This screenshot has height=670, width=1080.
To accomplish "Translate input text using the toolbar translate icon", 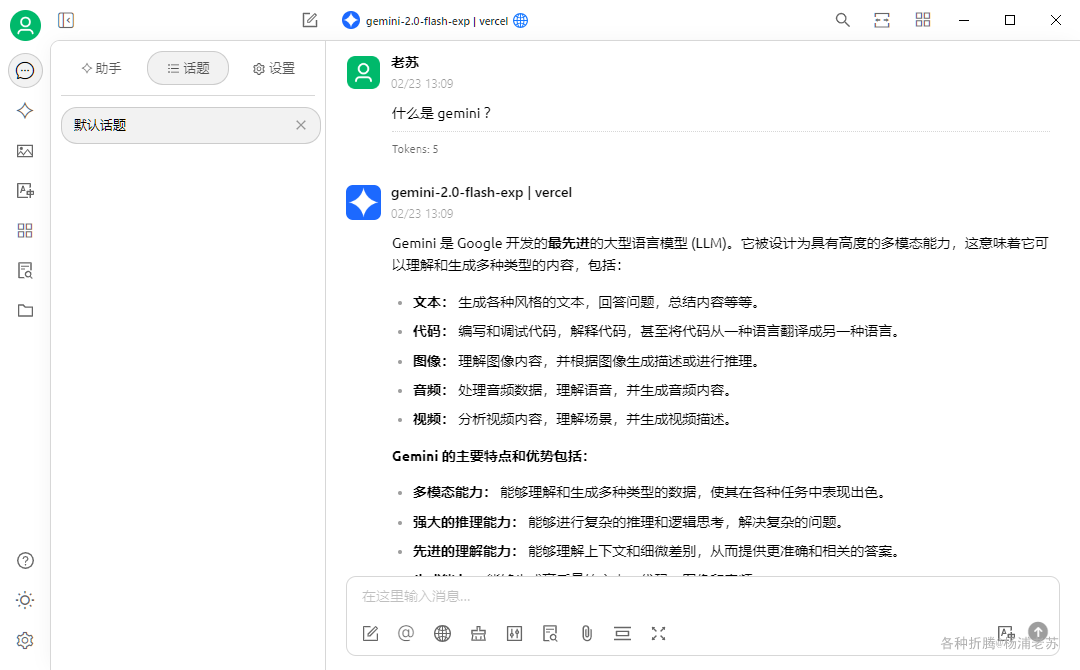I will pos(1006,632).
